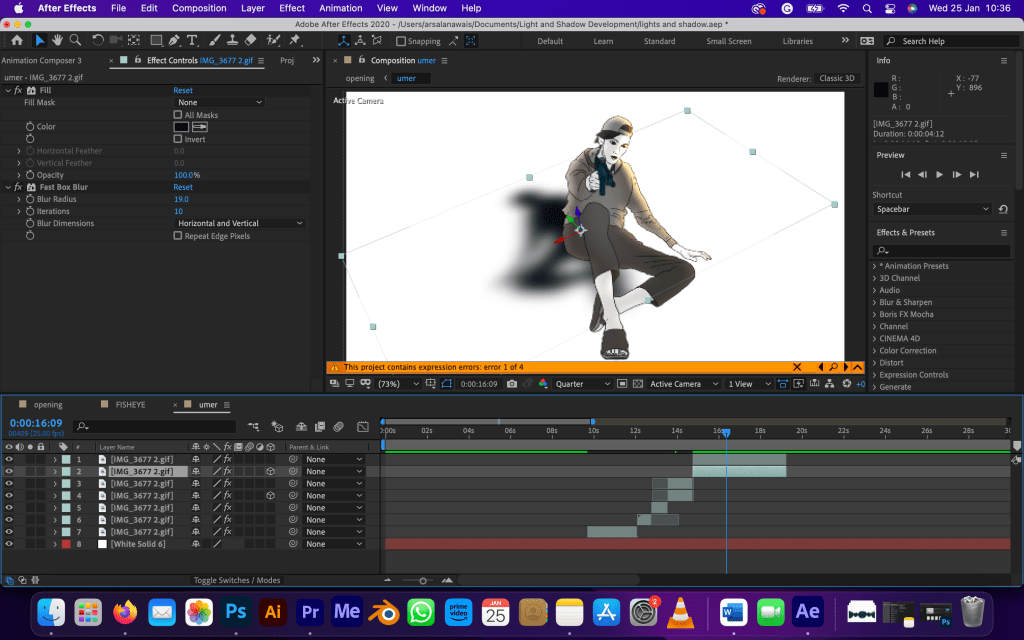Expand the Blur & Sharpen effects category
This screenshot has width=1024, height=640.
tap(905, 302)
